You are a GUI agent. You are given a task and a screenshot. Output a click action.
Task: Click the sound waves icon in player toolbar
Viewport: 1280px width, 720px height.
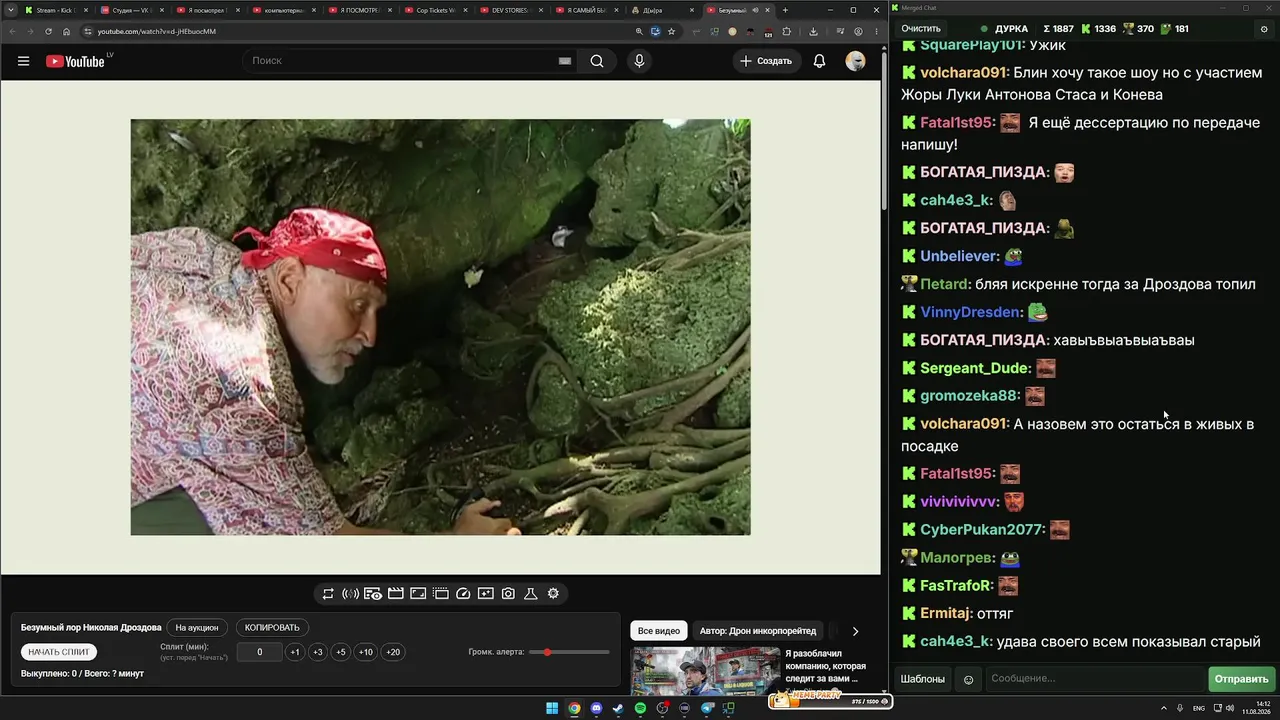(x=350, y=594)
